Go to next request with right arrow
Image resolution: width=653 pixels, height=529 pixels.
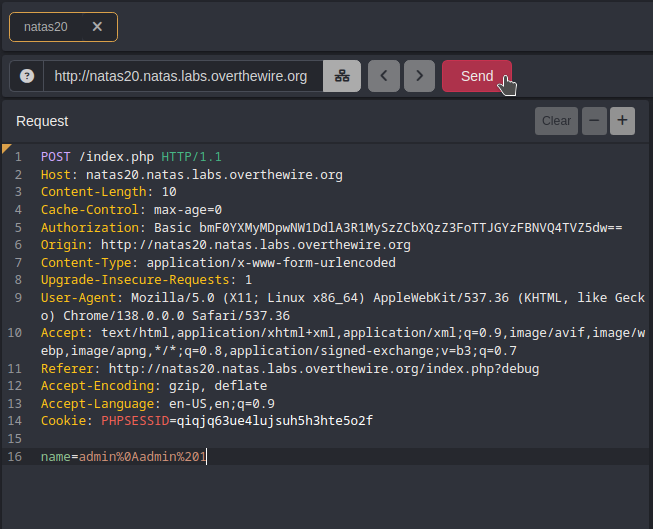pyautogui.click(x=419, y=76)
